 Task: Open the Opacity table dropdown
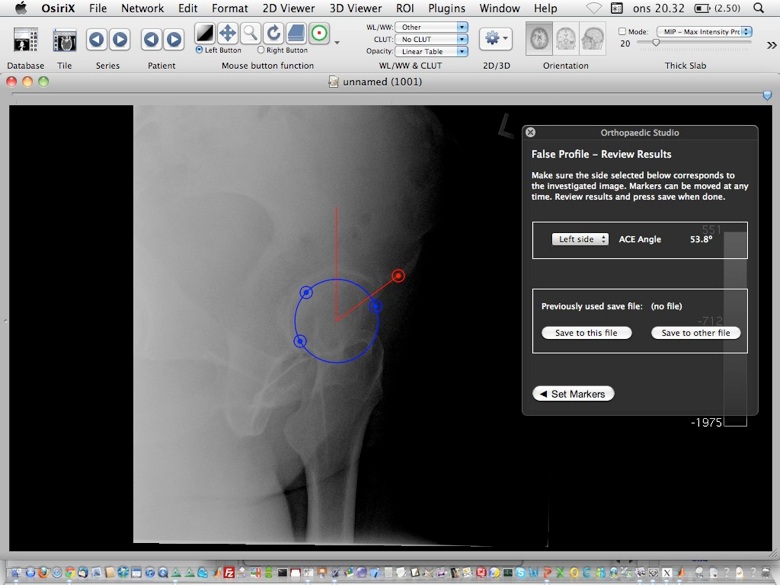pyautogui.click(x=431, y=51)
